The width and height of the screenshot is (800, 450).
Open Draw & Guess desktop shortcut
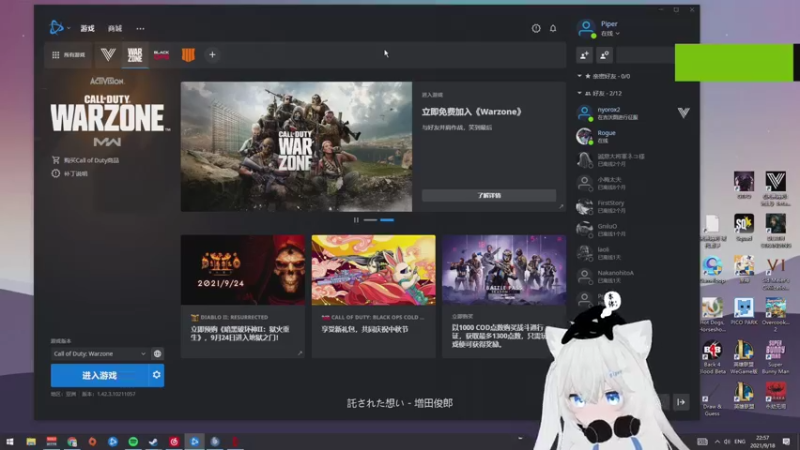pyautogui.click(x=712, y=401)
